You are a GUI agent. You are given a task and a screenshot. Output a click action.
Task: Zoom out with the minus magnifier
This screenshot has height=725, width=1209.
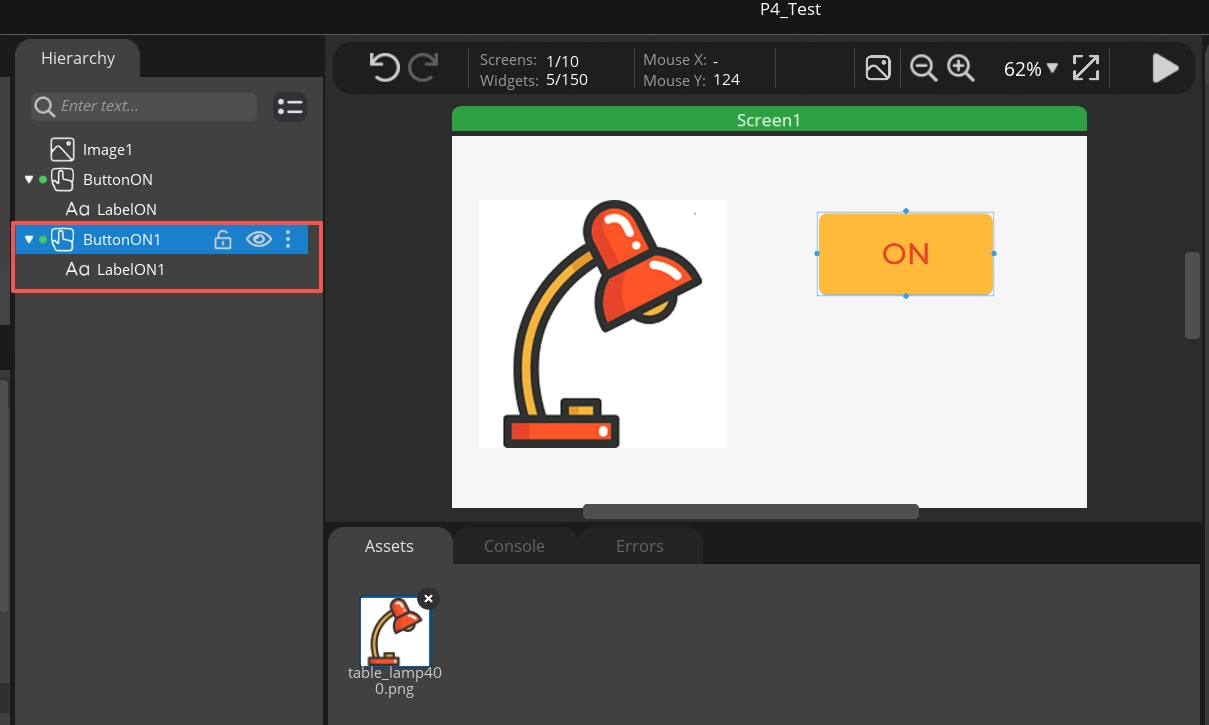point(923,68)
